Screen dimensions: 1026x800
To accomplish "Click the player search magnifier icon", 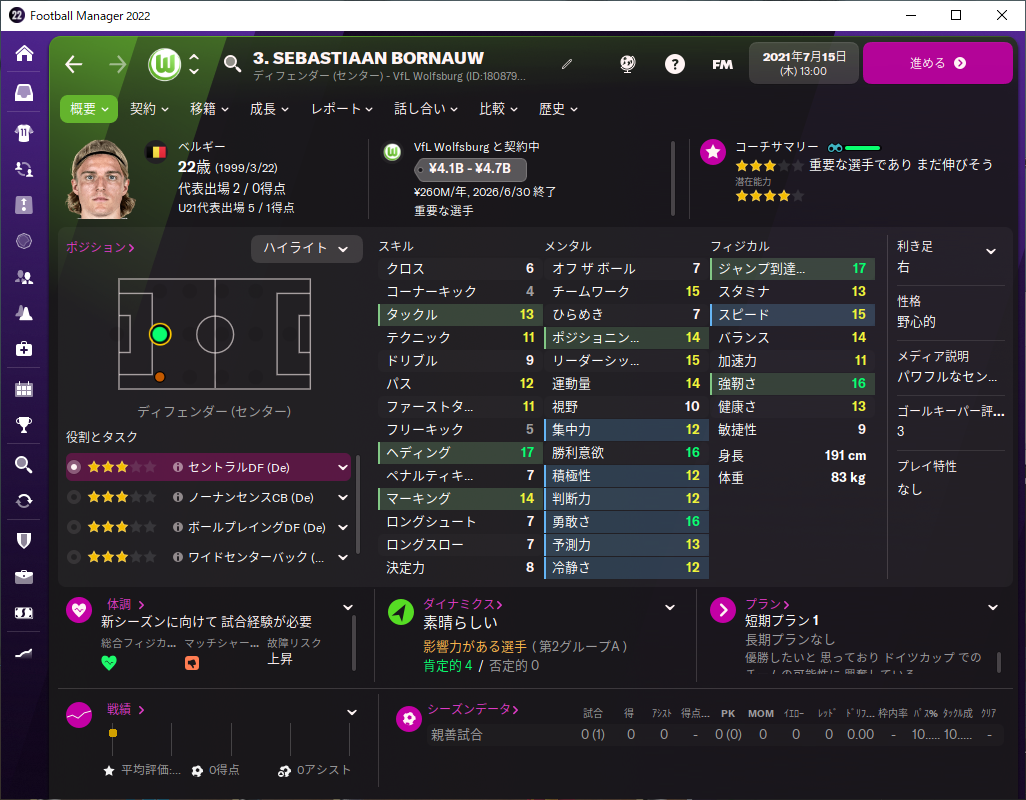I will click(232, 63).
